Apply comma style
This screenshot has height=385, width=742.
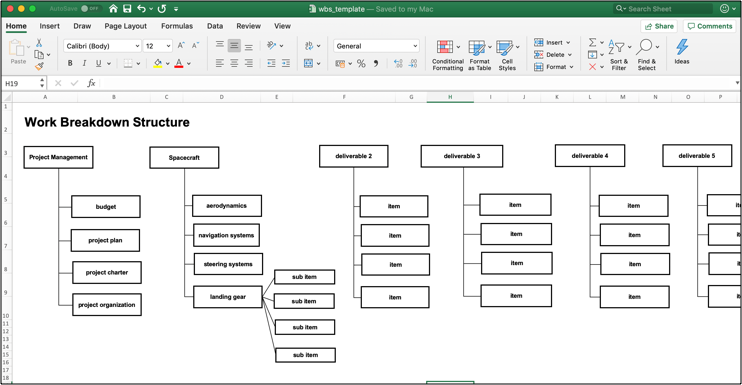(376, 63)
